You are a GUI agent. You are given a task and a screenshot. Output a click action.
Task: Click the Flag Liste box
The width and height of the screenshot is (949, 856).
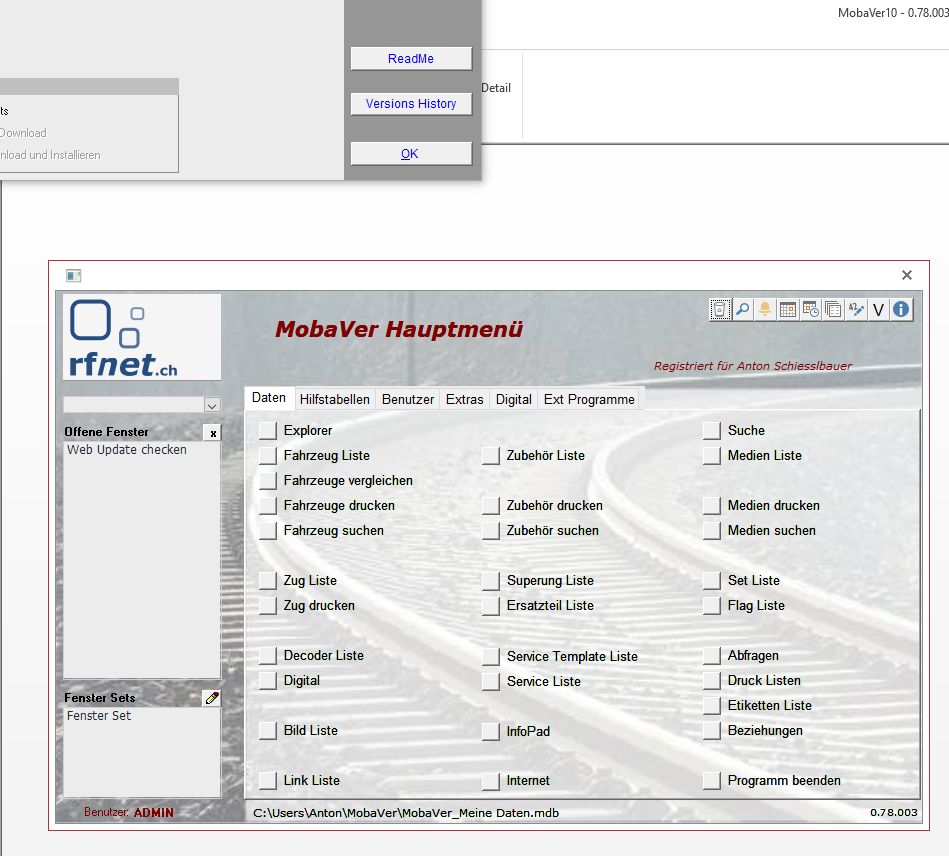712,605
